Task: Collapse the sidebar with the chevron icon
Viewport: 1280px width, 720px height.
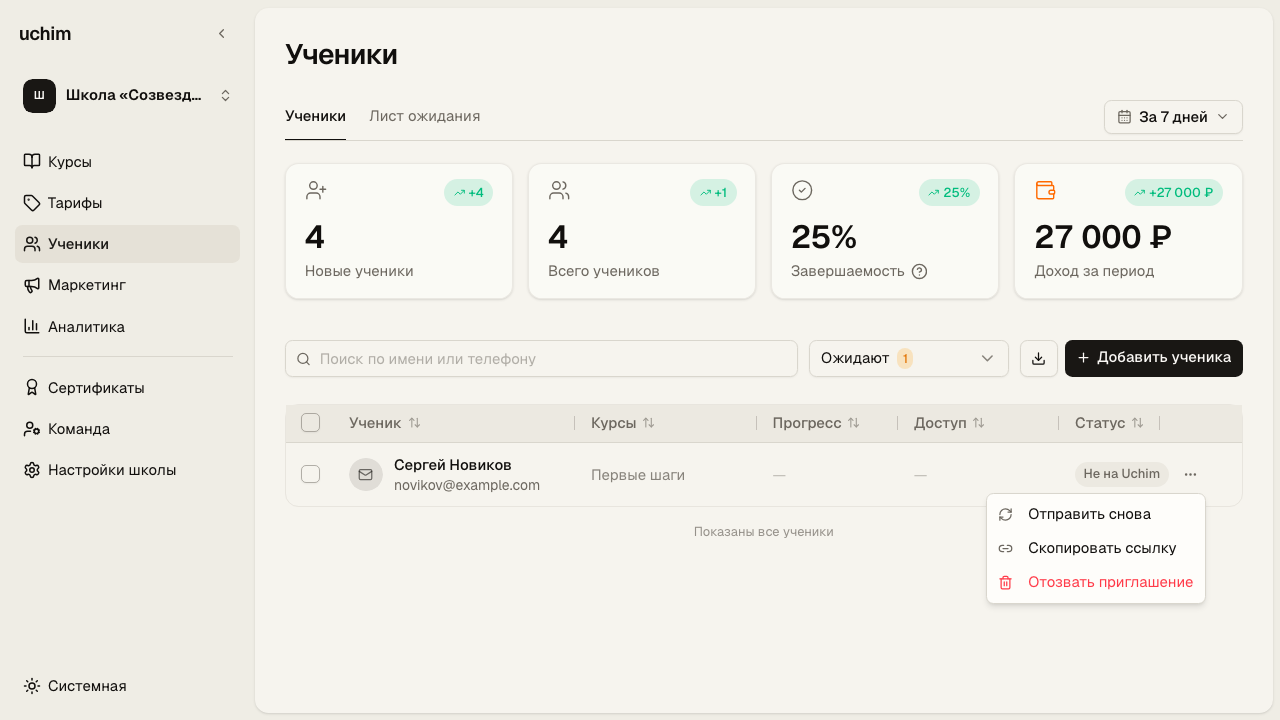Action: pos(222,34)
